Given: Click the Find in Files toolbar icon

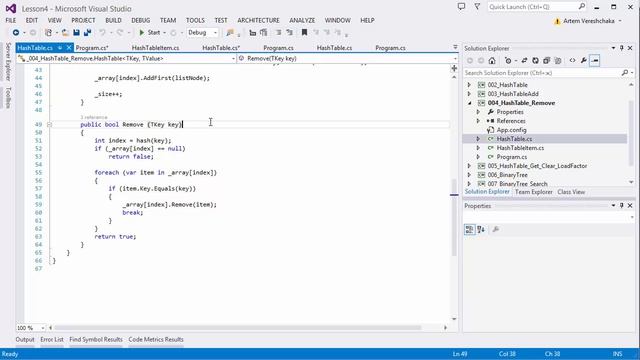Looking at the screenshot, I should 230,33.
